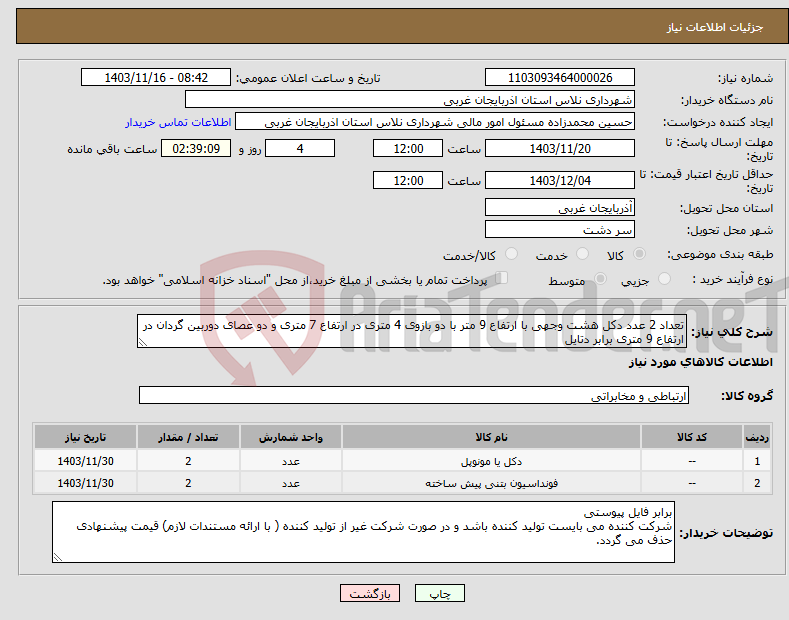Toggle the اسناد خزانه اسلامی payment checkbox
Image resolution: width=789 pixels, height=620 pixels.
coord(502,278)
